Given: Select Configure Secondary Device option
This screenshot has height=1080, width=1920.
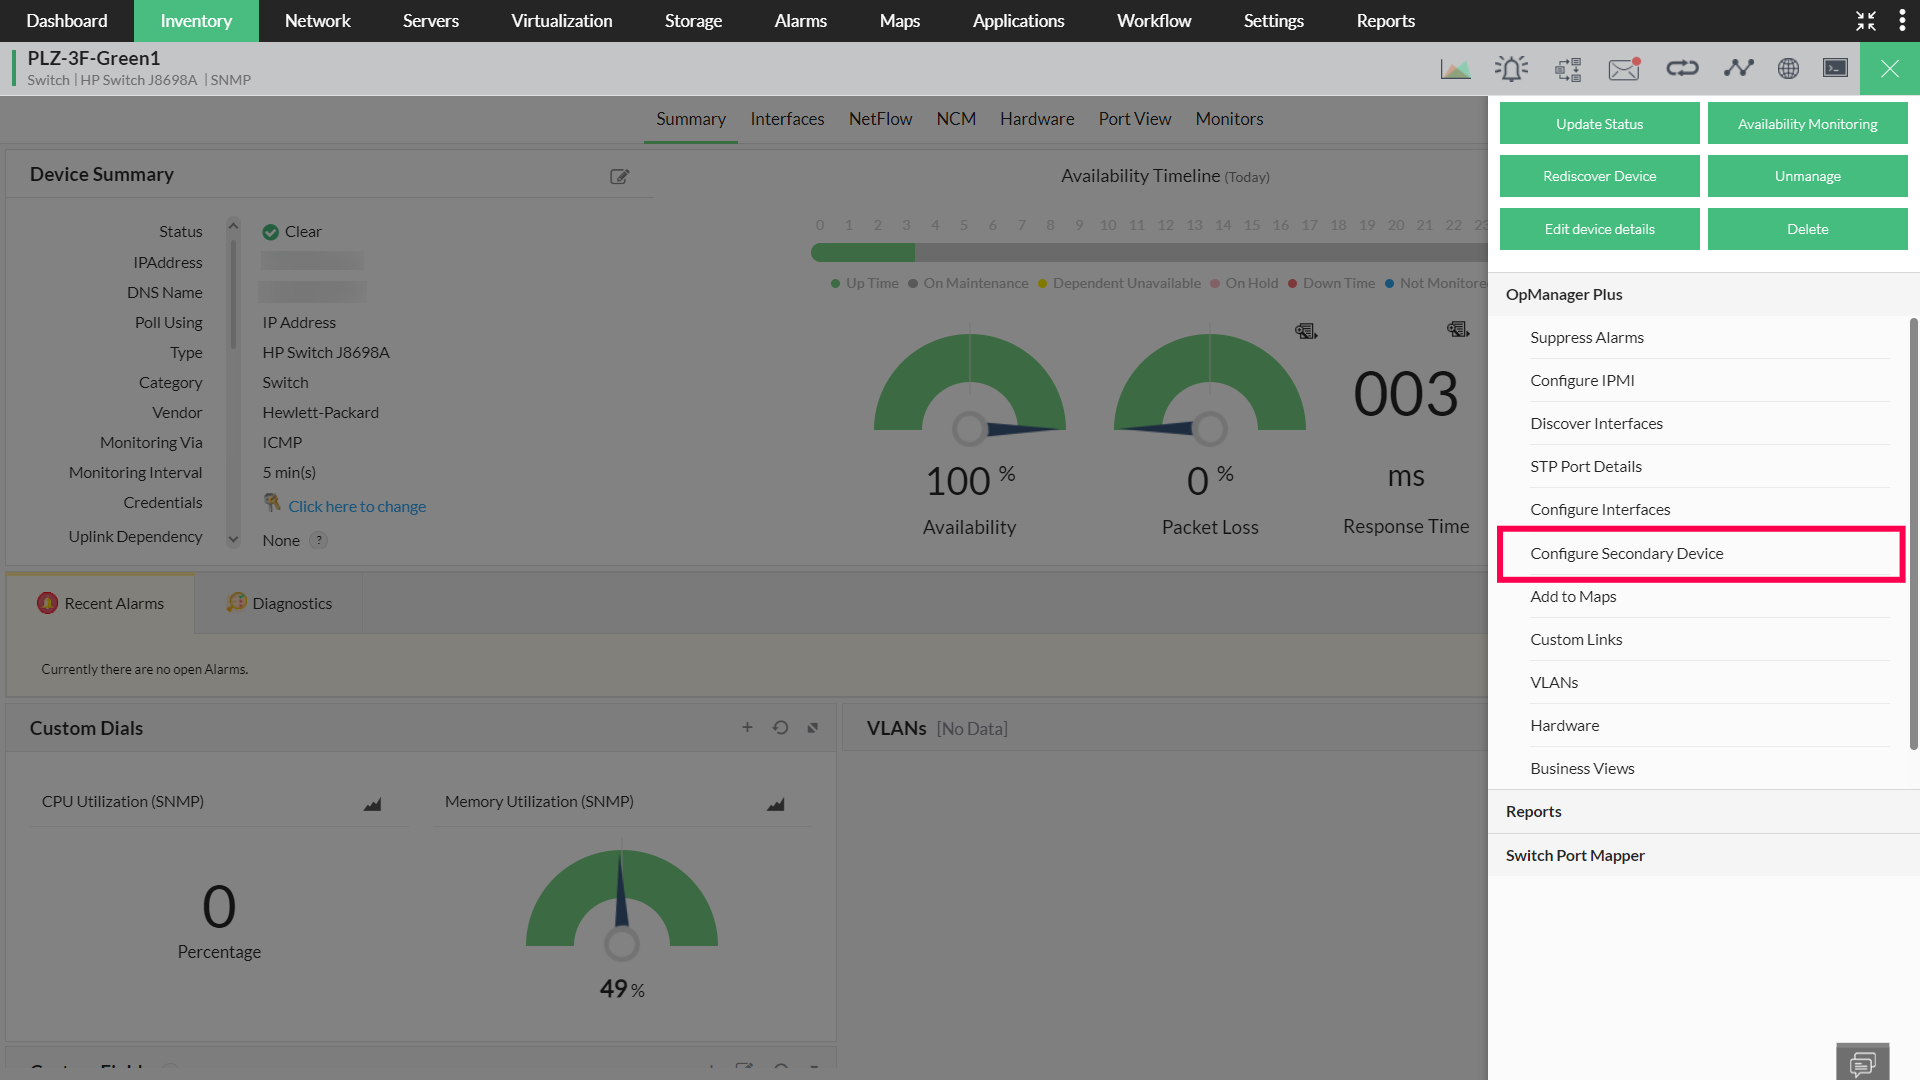Looking at the screenshot, I should (x=1626, y=554).
